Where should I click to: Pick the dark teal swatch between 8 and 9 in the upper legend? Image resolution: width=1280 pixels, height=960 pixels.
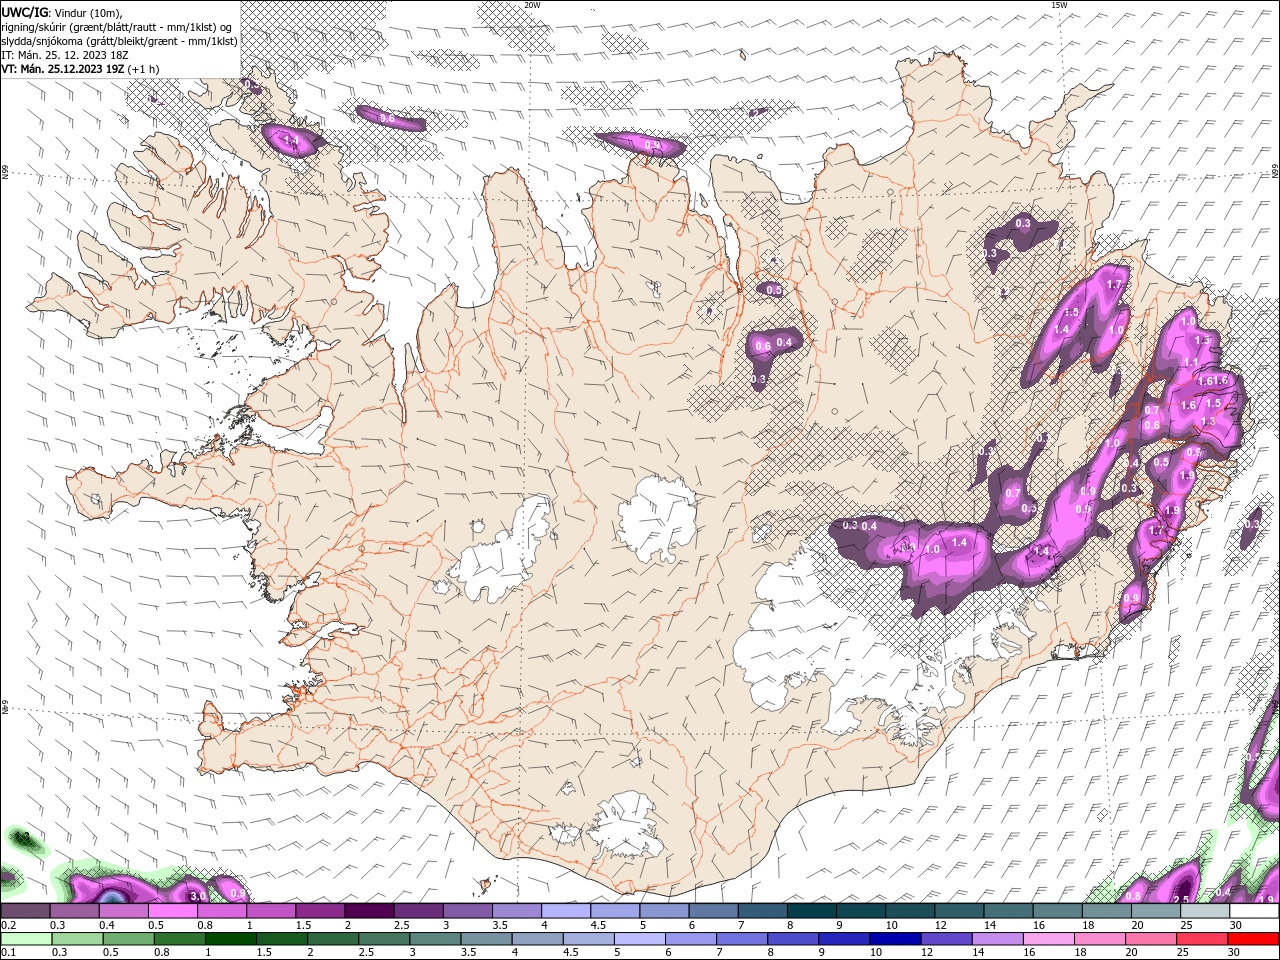812,912
